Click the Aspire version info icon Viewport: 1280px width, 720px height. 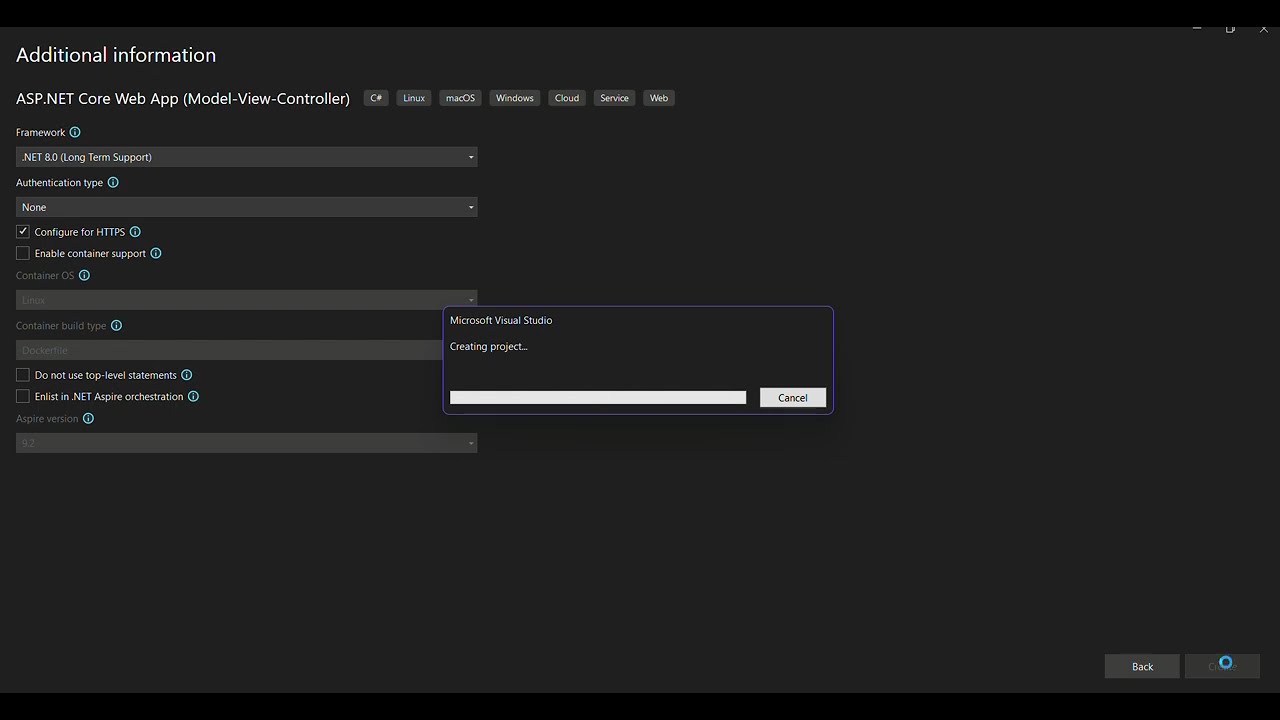click(x=88, y=418)
